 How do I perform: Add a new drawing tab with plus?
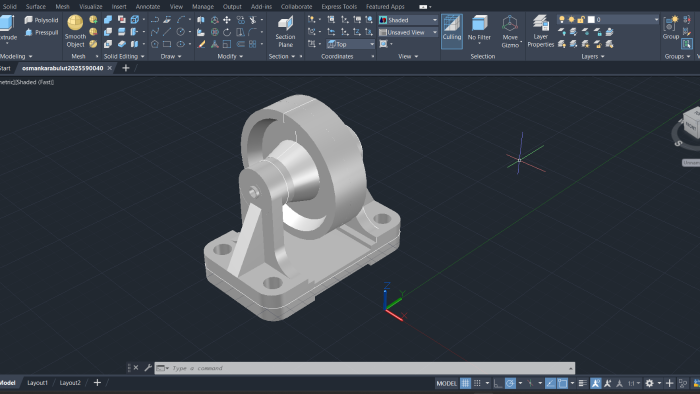click(x=126, y=68)
